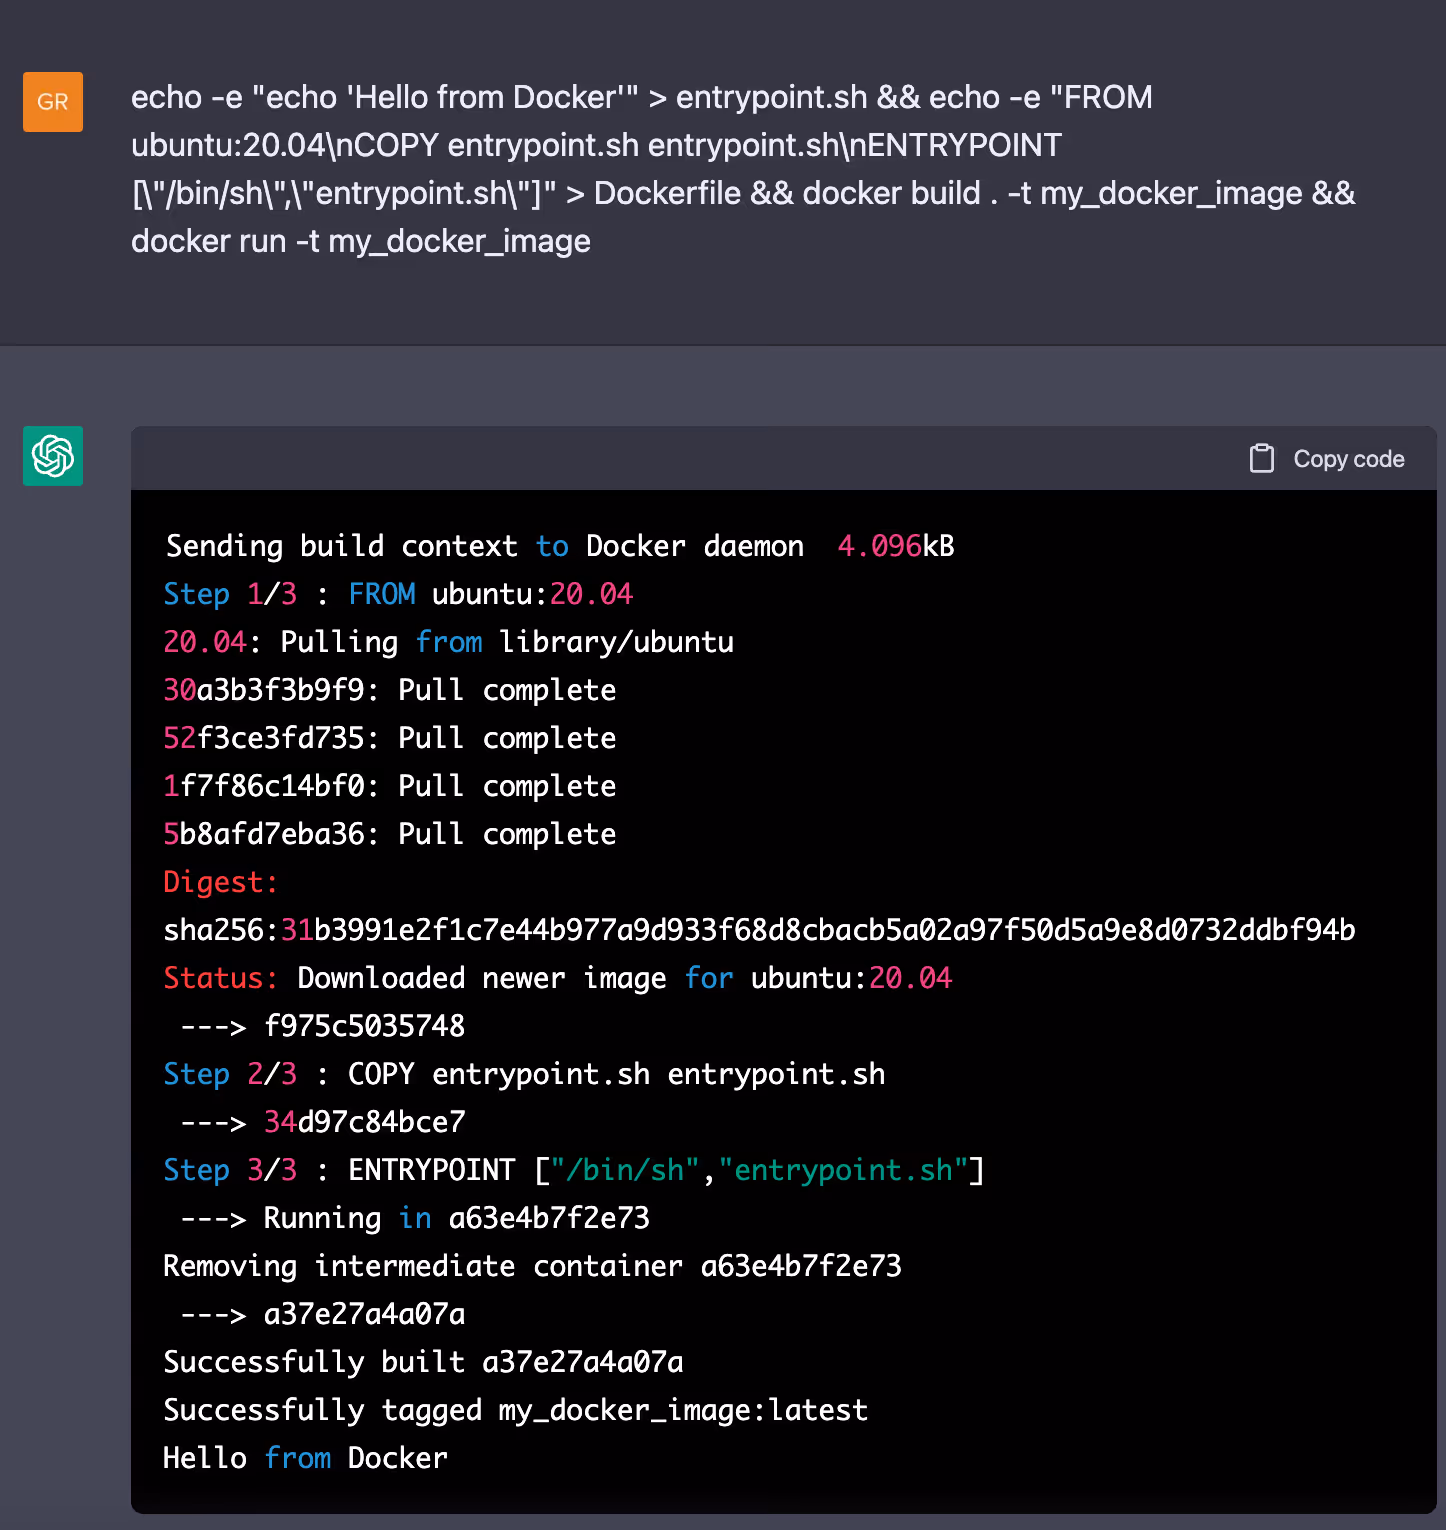Image resolution: width=1446 pixels, height=1530 pixels.
Task: Select the Successfully tagged my_docker_image:latest line
Action: tap(515, 1409)
